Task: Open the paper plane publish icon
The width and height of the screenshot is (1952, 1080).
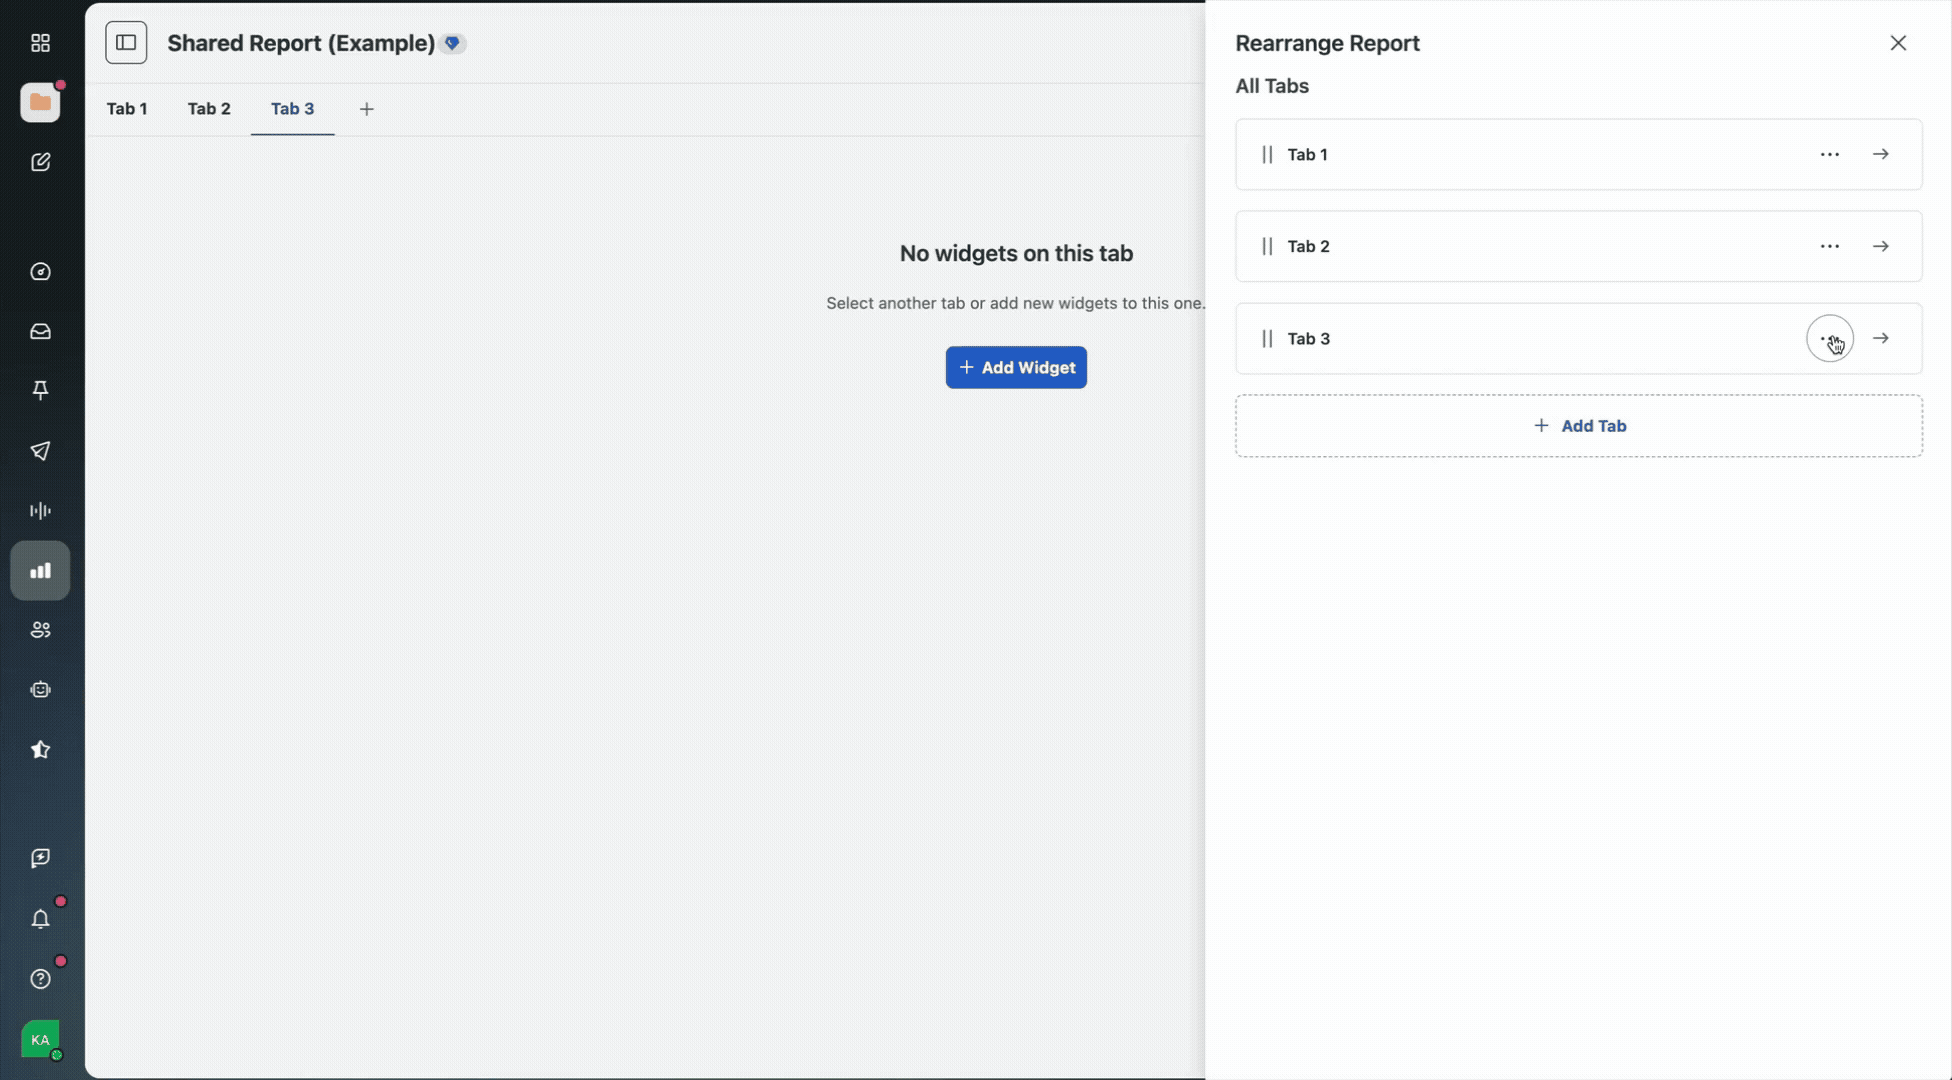Action: pos(40,451)
